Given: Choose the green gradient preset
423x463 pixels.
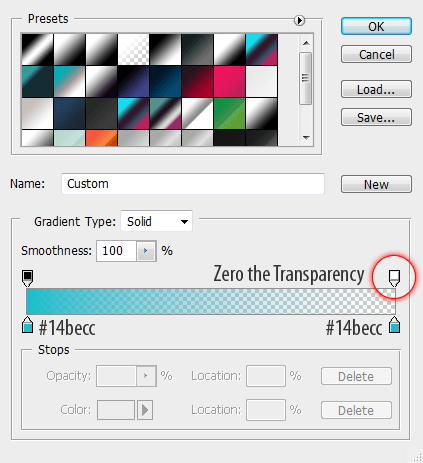Looking at the screenshot, I should [x=229, y=113].
